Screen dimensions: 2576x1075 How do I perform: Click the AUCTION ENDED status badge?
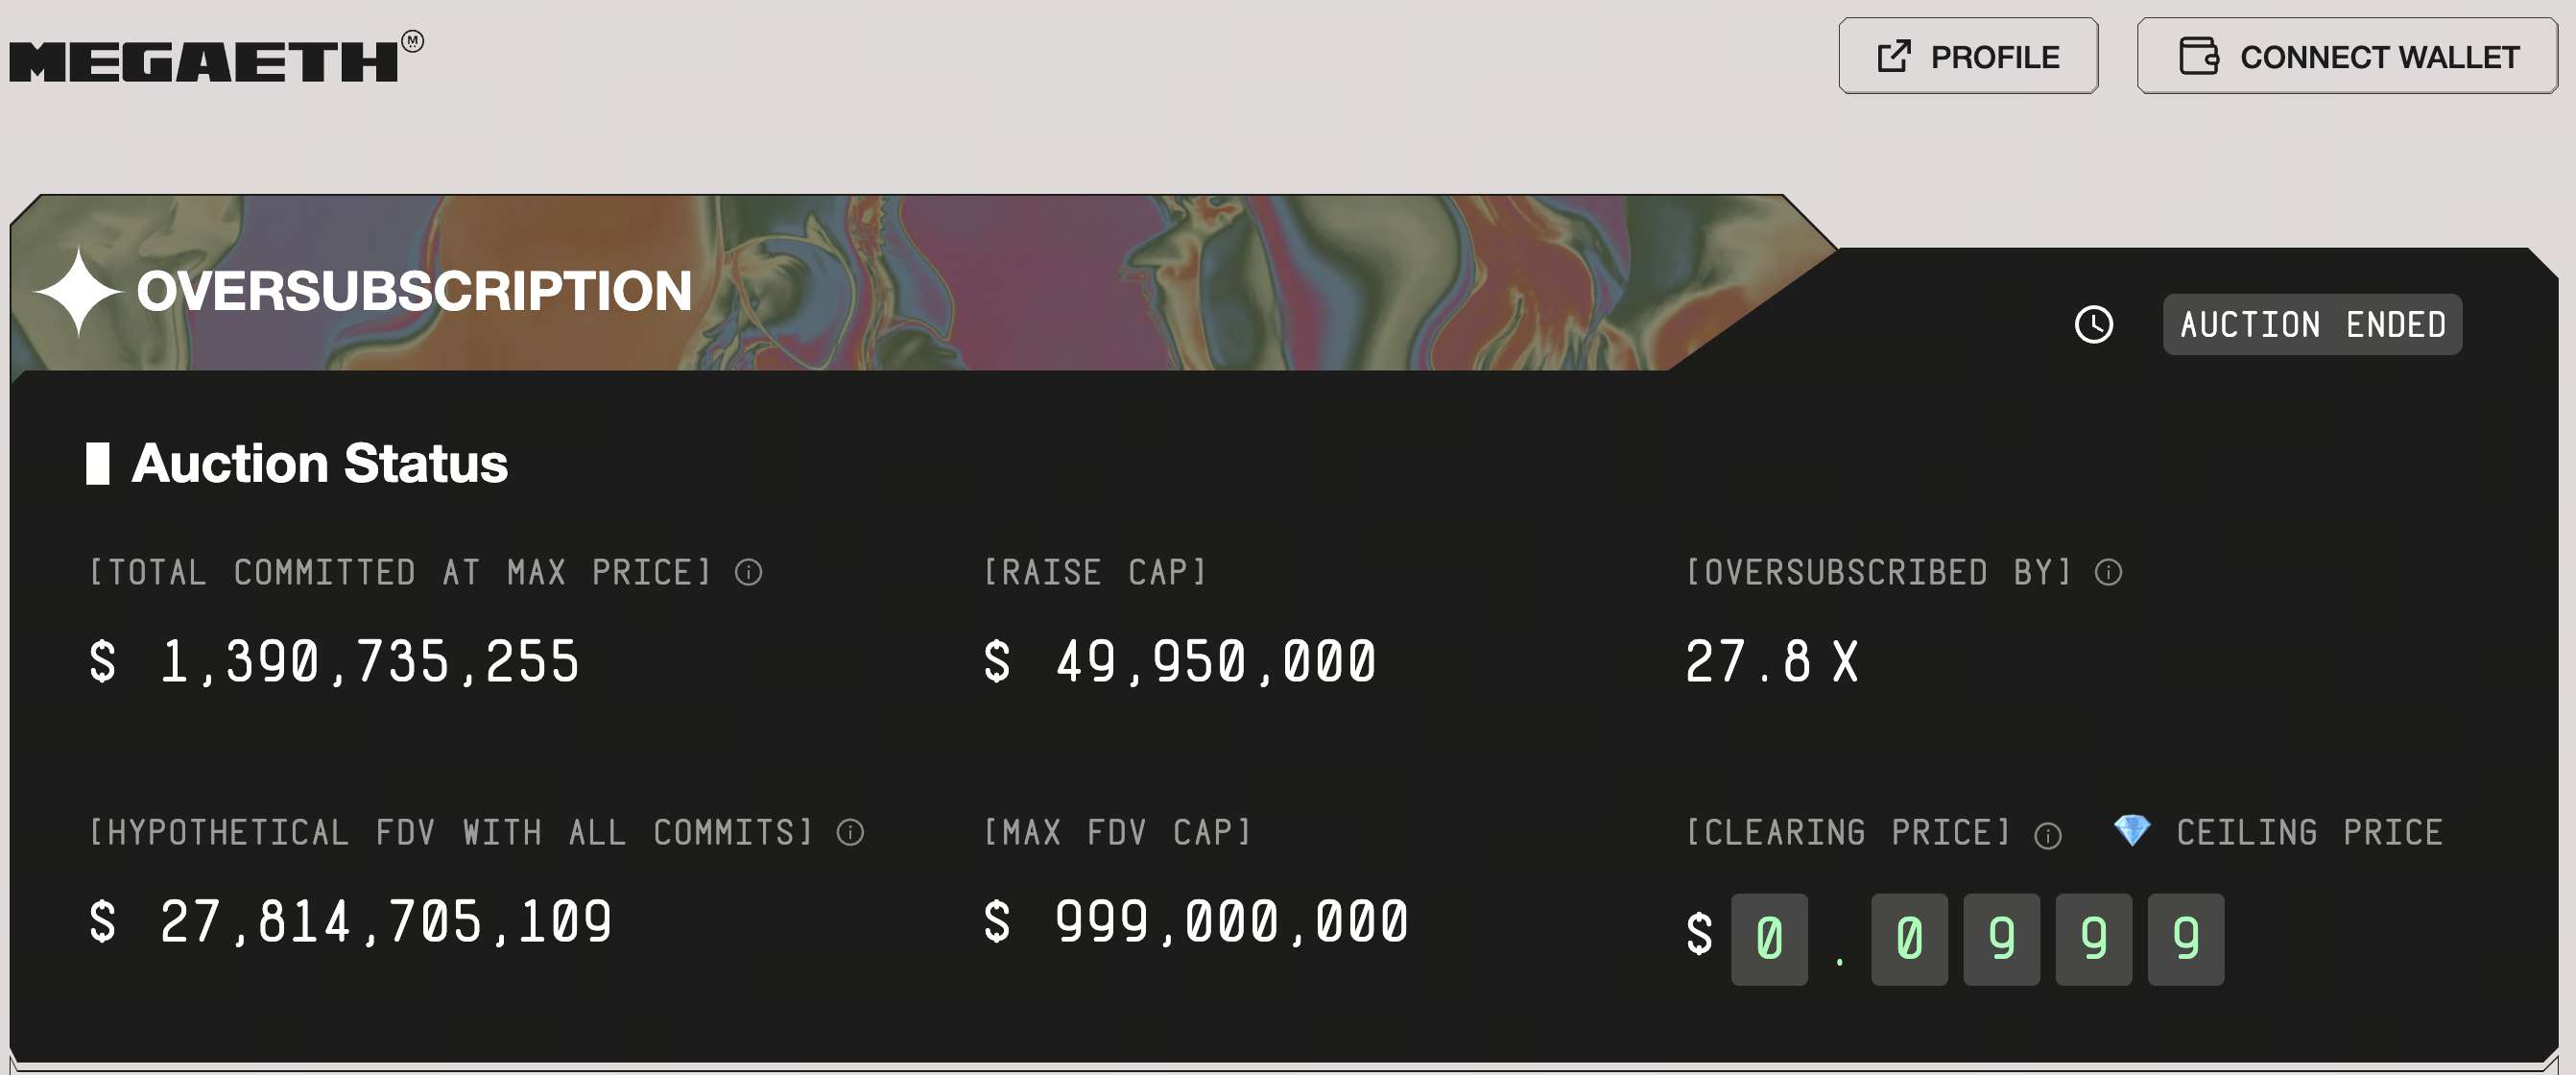pyautogui.click(x=2312, y=324)
